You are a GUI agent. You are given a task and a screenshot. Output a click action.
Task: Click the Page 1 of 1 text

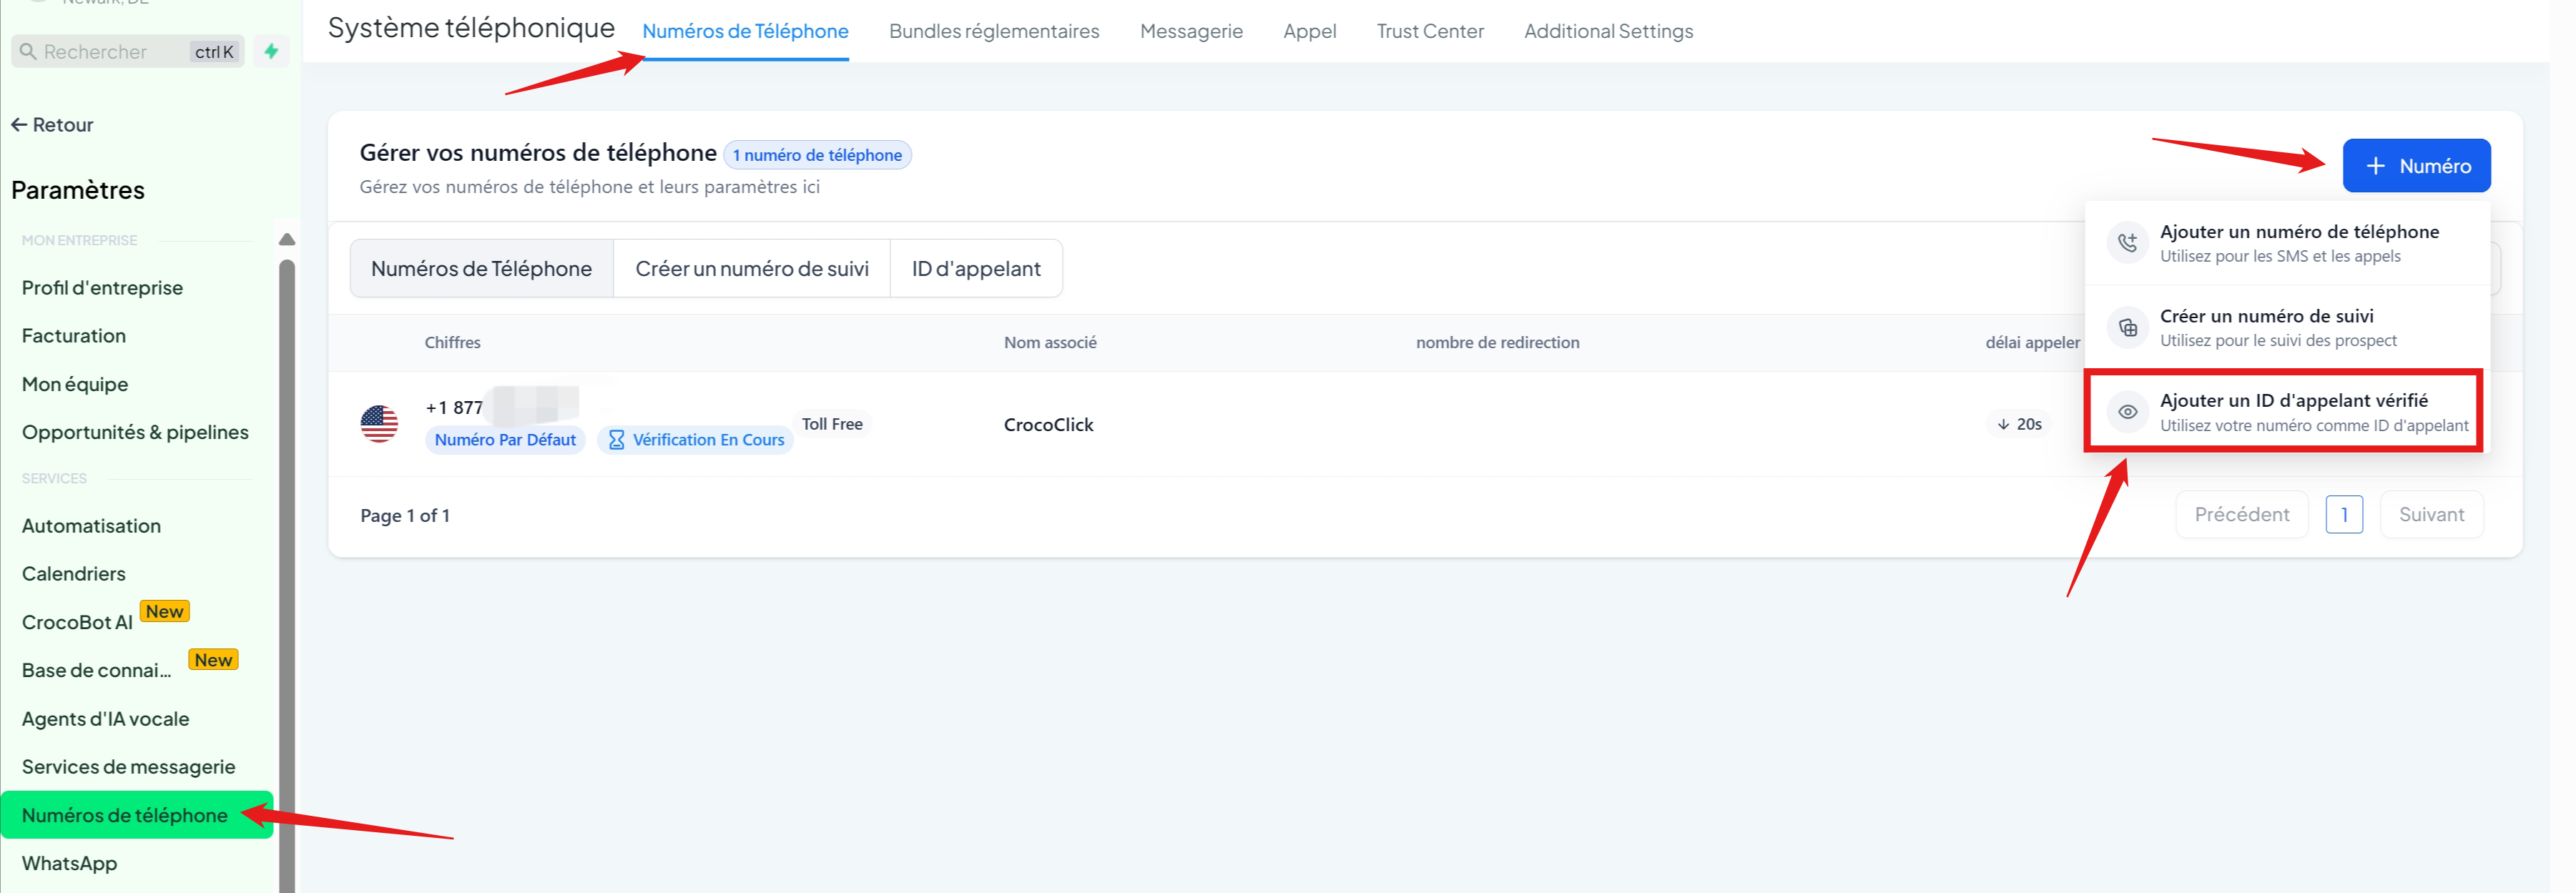(x=405, y=516)
